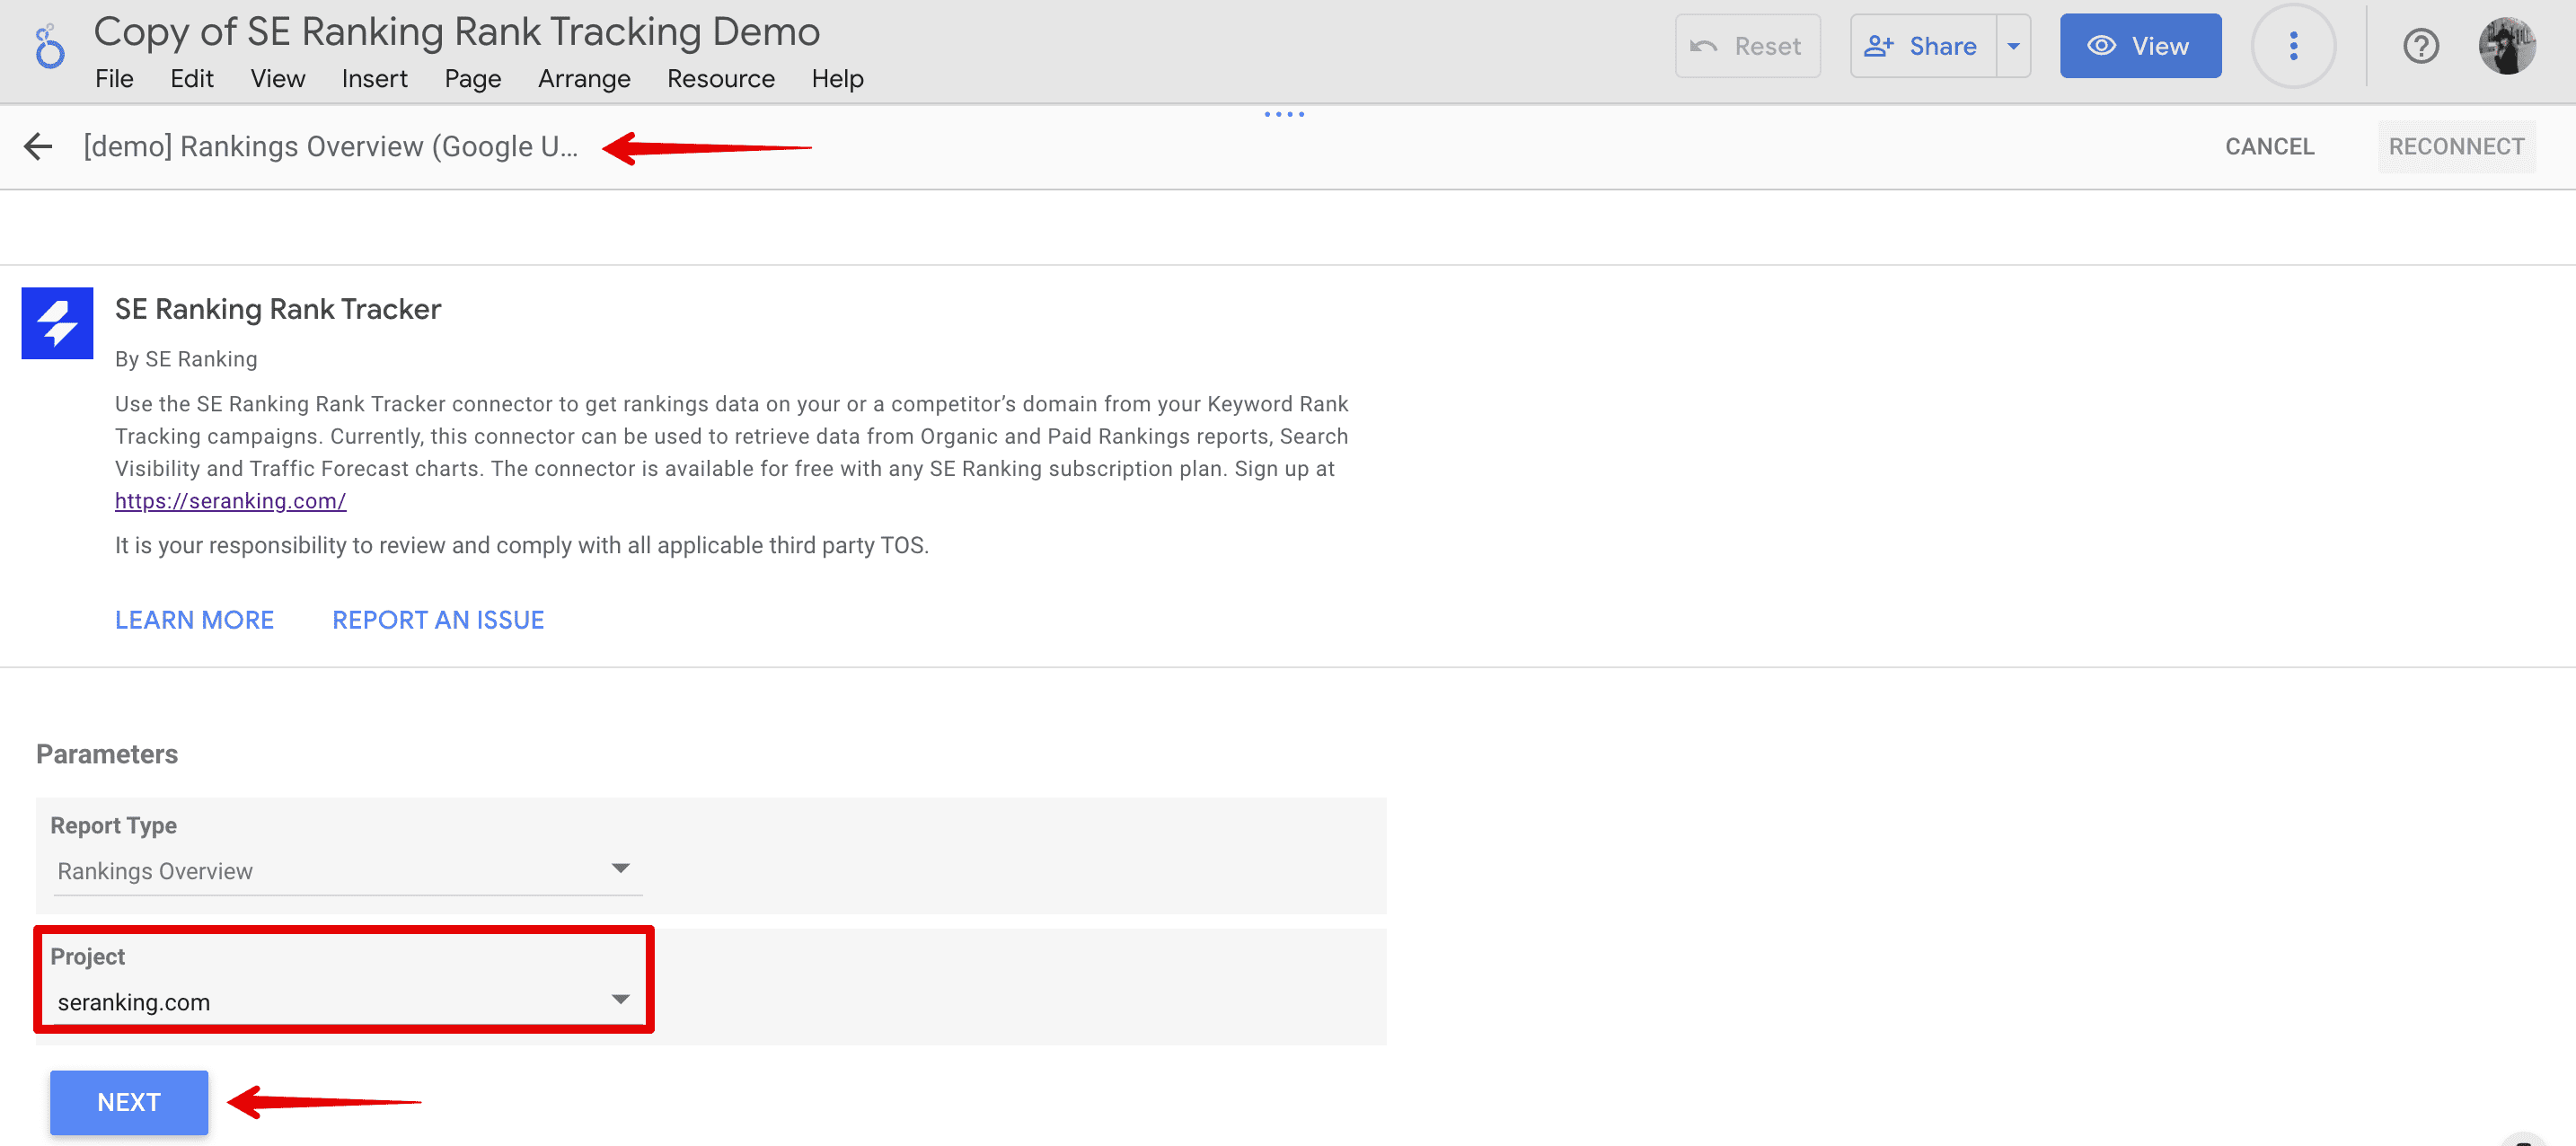Click the RECONNECT button
This screenshot has width=2576, height=1146.
2456,147
